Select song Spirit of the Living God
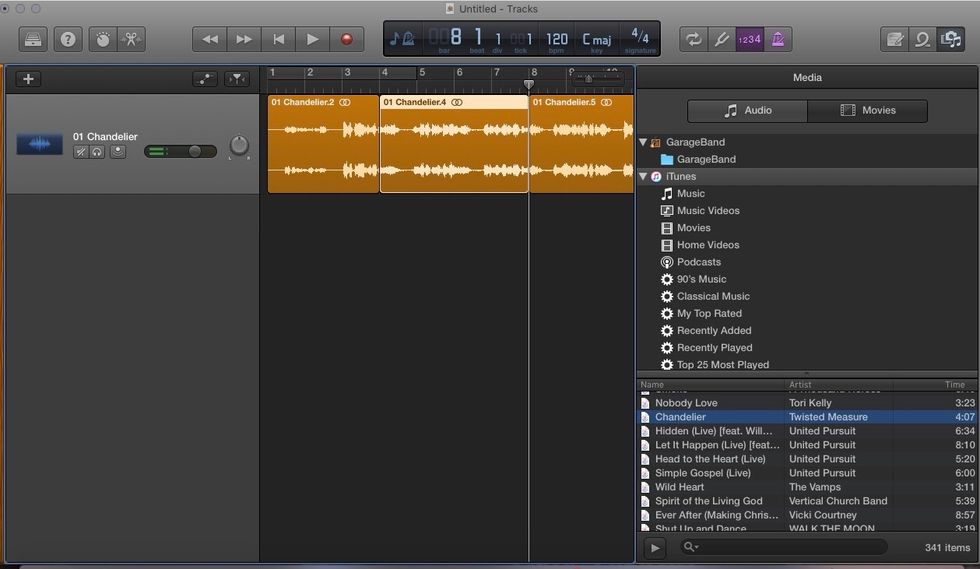 808,501
